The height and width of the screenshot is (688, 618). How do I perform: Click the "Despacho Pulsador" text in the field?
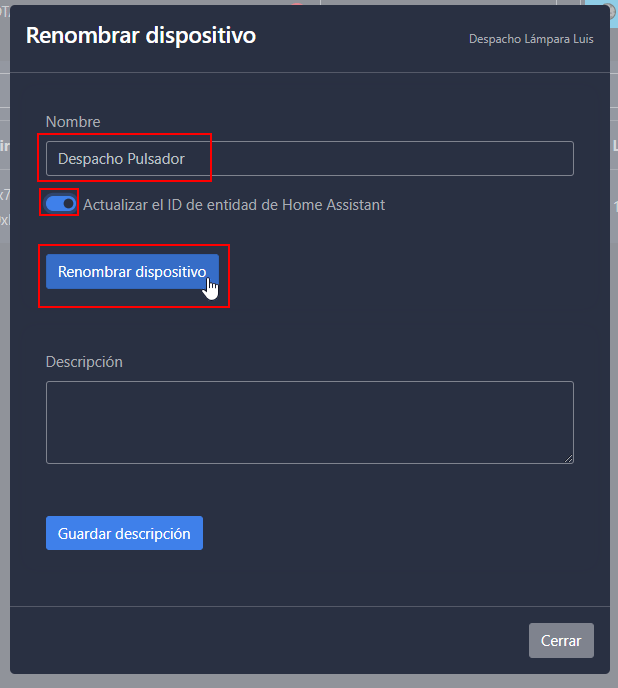pos(121,159)
